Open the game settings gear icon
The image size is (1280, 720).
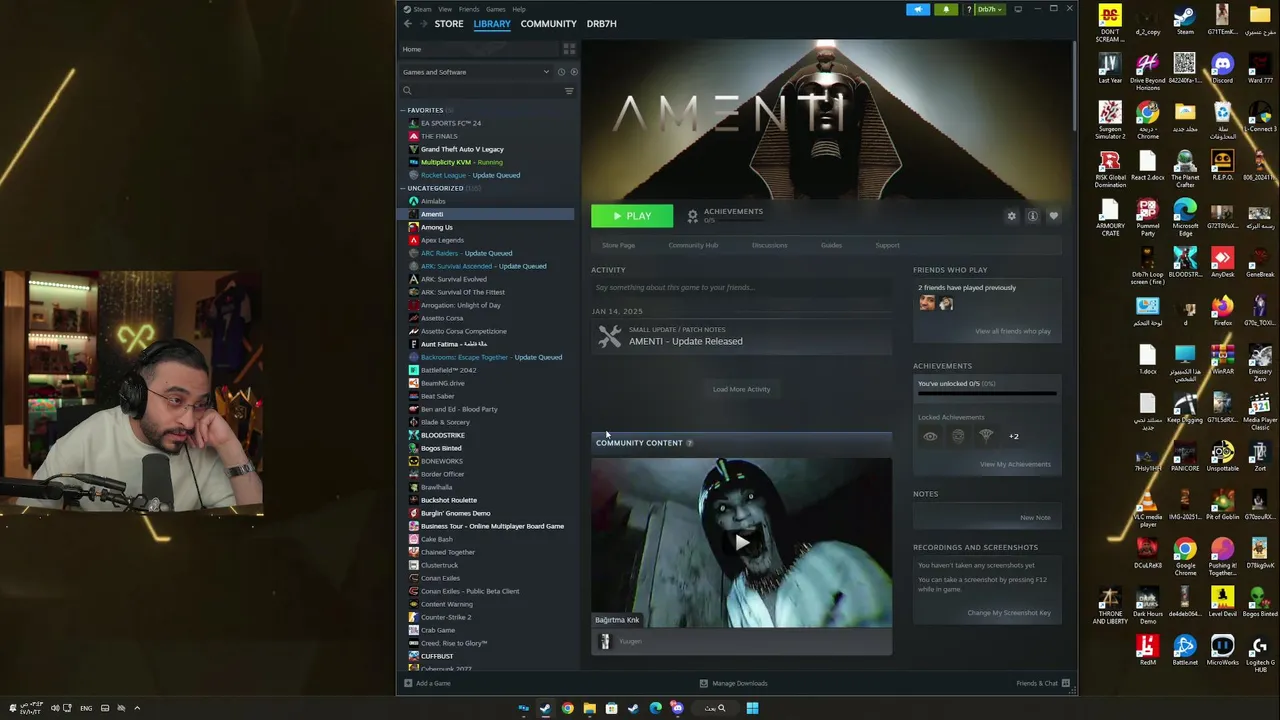(1011, 216)
